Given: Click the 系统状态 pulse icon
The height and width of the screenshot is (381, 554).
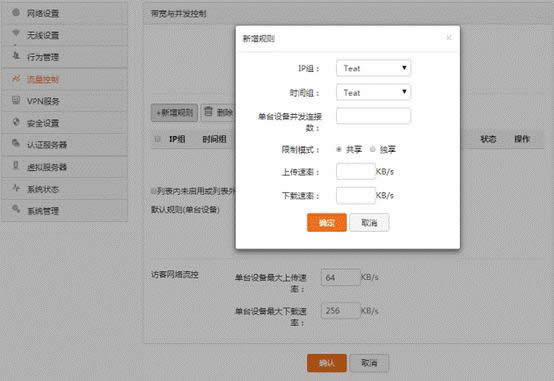Looking at the screenshot, I should pyautogui.click(x=16, y=188).
